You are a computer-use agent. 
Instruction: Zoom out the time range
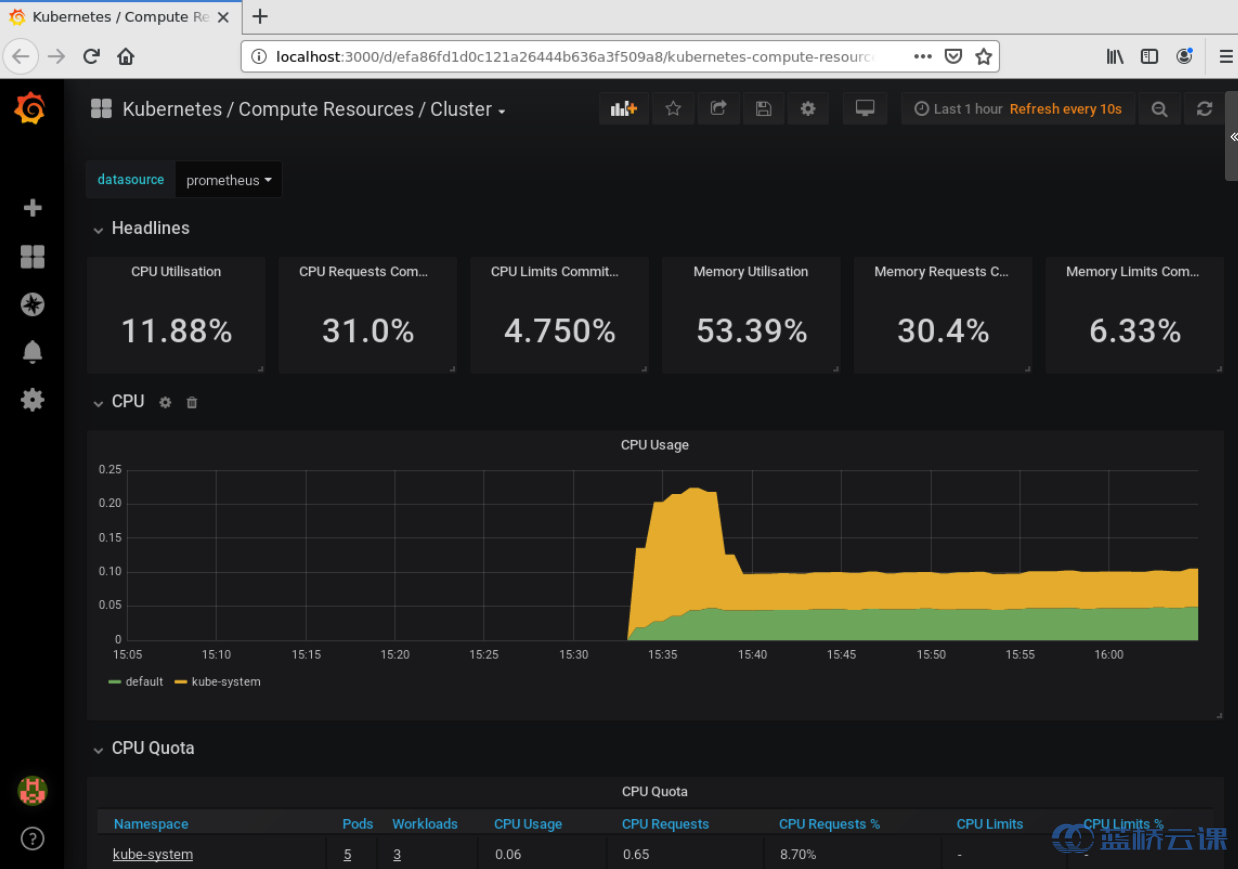[1159, 109]
